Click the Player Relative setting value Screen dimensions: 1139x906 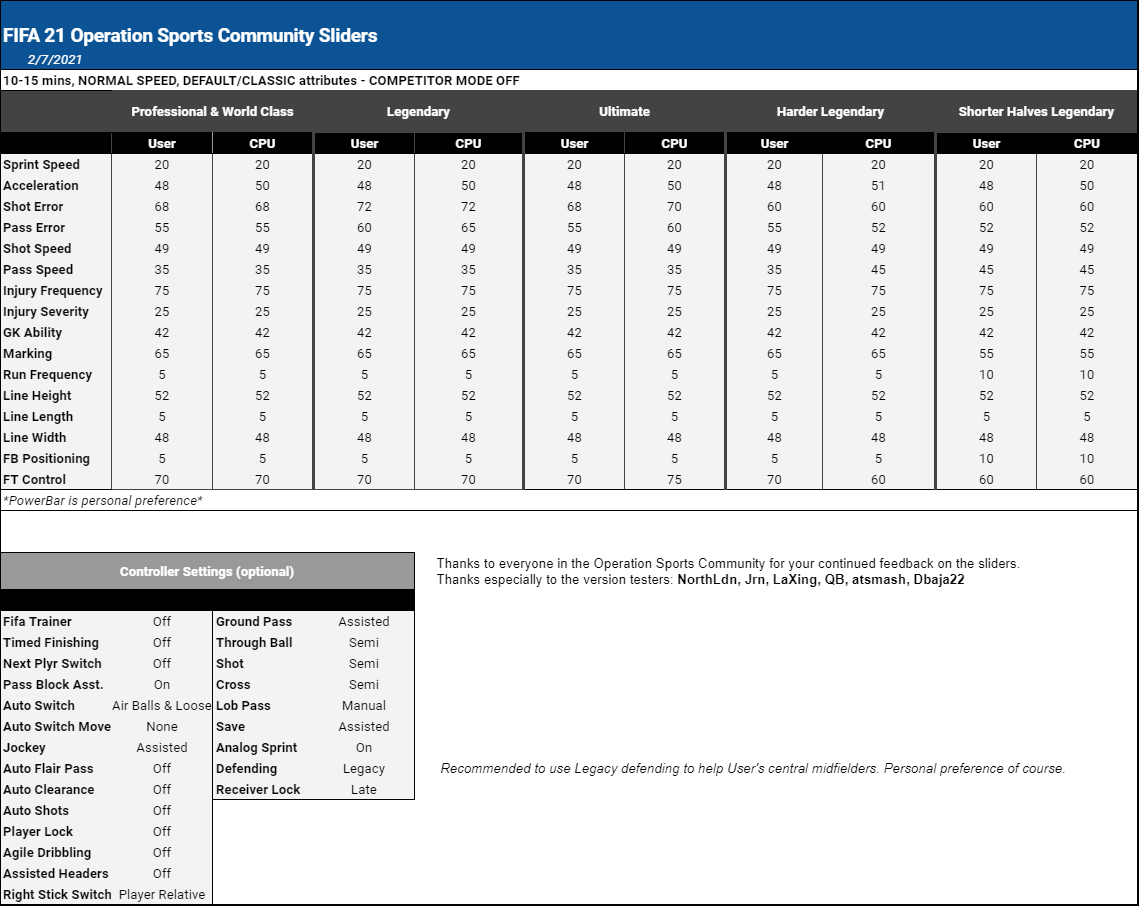tap(161, 895)
